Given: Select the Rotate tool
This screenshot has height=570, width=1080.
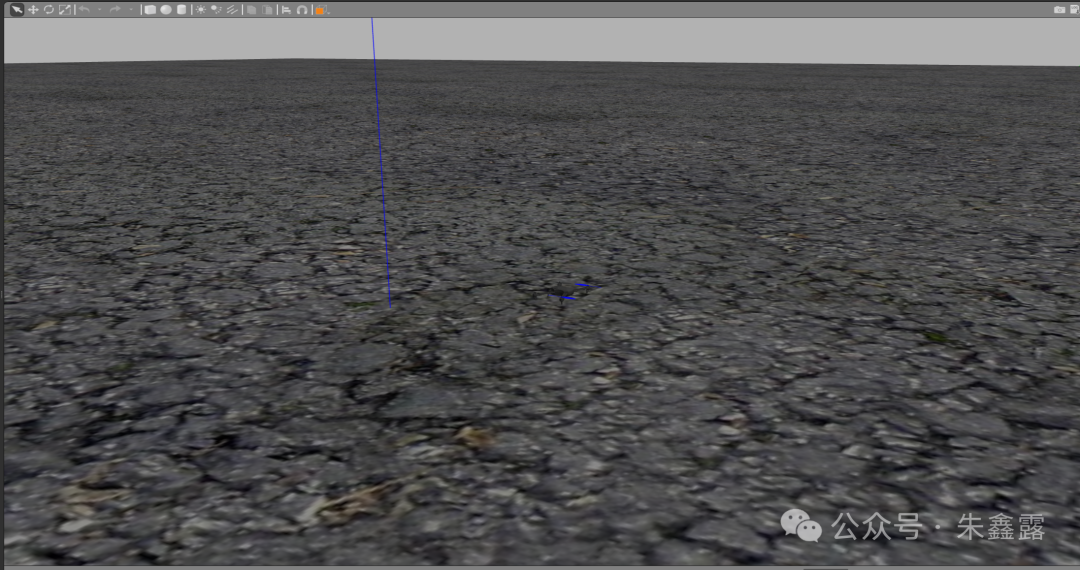Looking at the screenshot, I should click(49, 10).
